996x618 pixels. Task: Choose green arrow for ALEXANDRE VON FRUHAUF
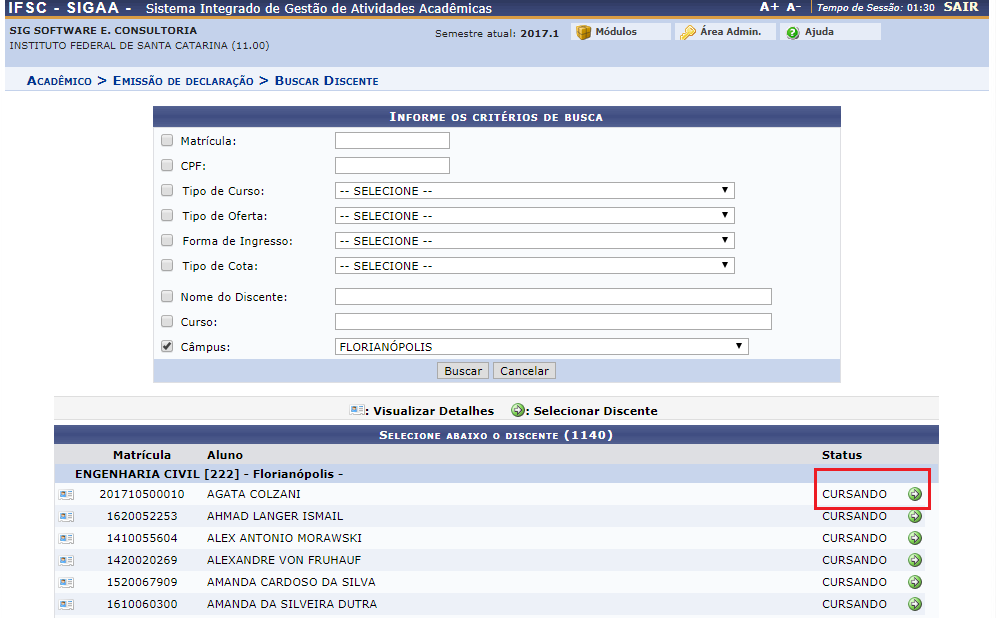click(914, 560)
